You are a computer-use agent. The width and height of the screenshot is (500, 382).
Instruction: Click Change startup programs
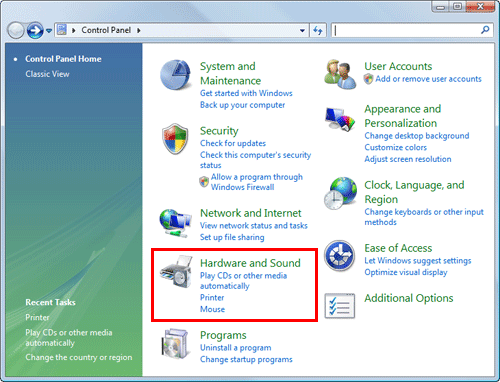(x=246, y=359)
